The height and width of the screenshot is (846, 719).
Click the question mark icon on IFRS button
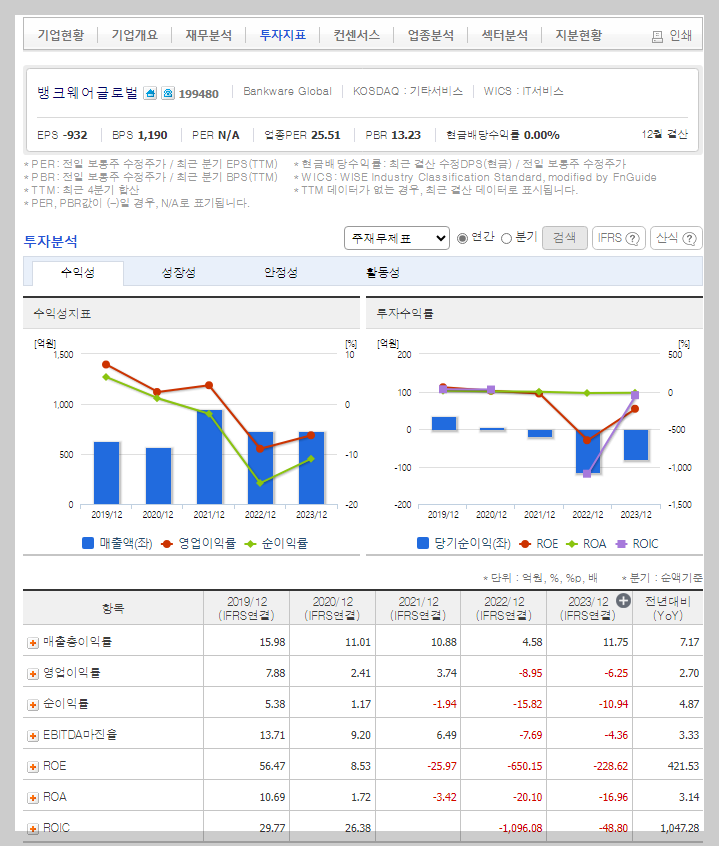(632, 238)
